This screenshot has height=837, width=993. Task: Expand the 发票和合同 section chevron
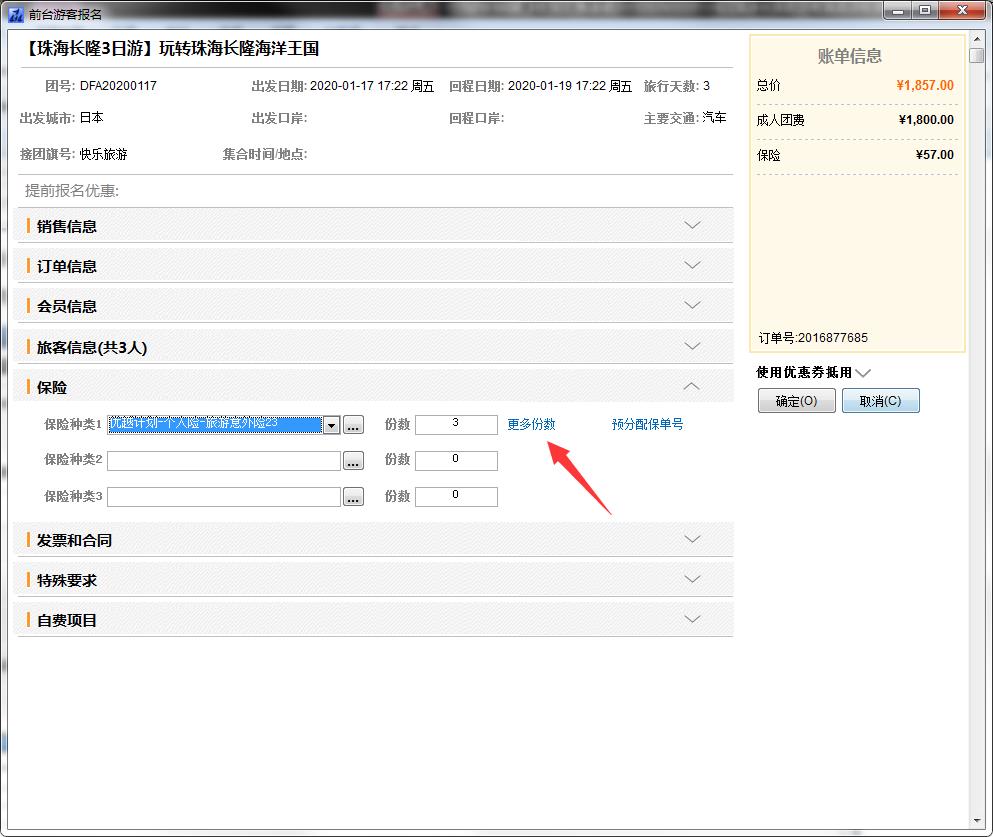pyautogui.click(x=692, y=539)
